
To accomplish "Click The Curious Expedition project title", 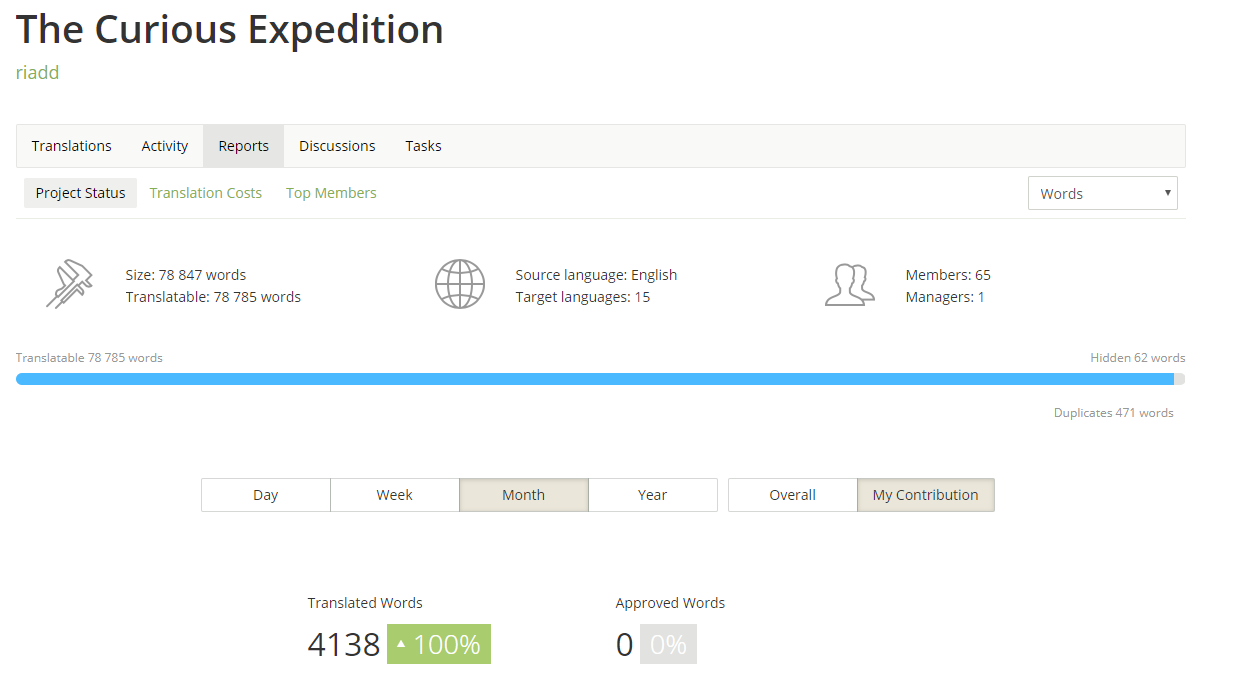I will pos(230,29).
